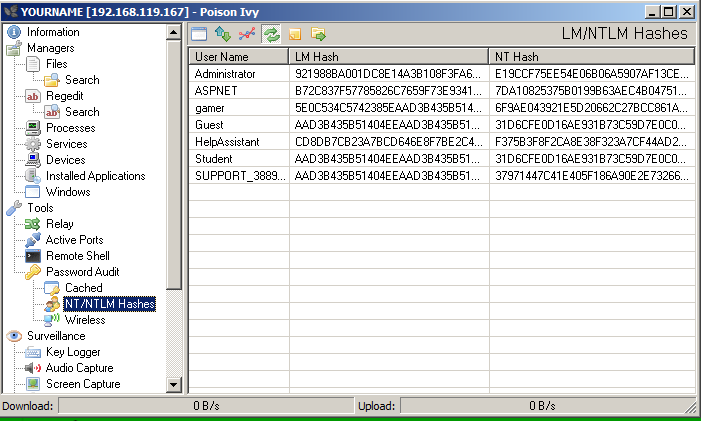The image size is (701, 421).
Task: Sort by the NT Hash column header
Action: point(592,57)
